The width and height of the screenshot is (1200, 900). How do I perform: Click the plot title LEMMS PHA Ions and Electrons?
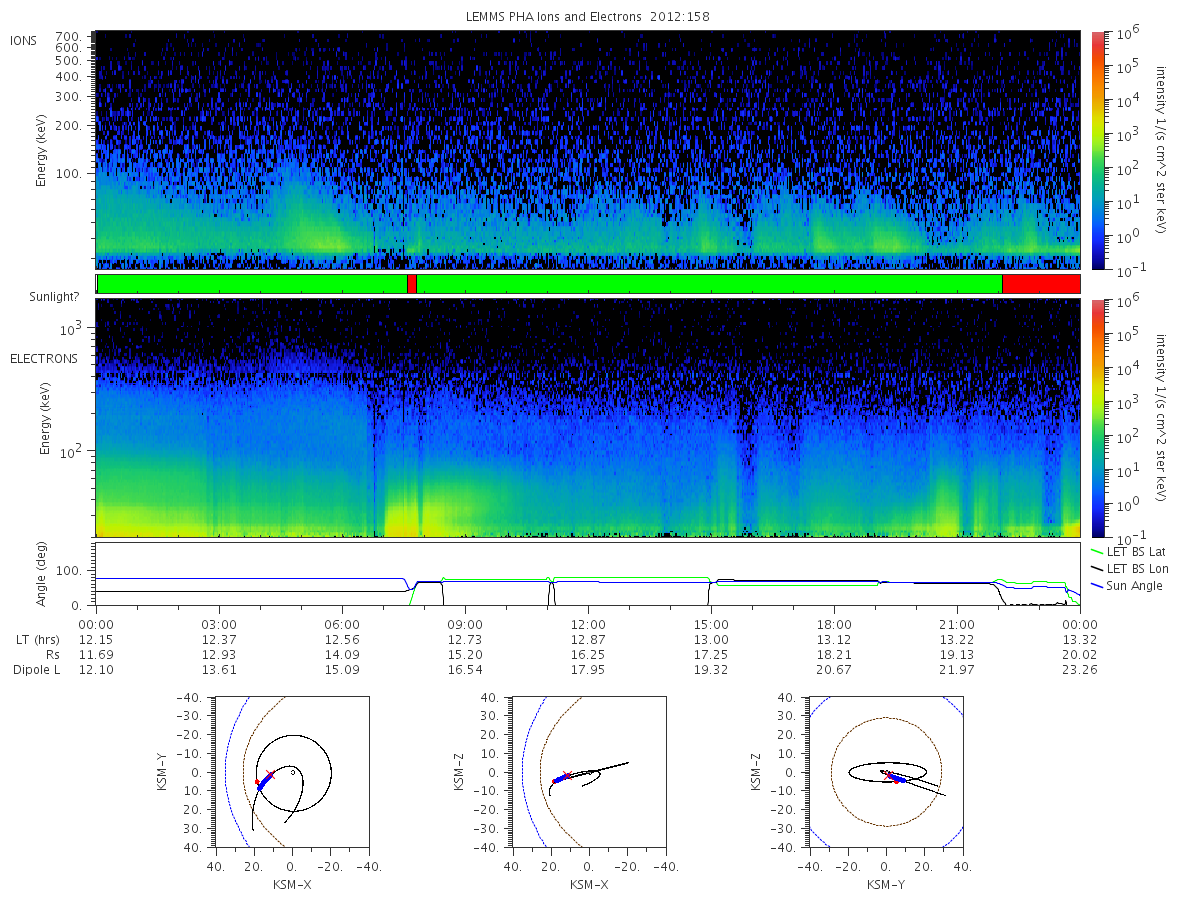[x=588, y=17]
